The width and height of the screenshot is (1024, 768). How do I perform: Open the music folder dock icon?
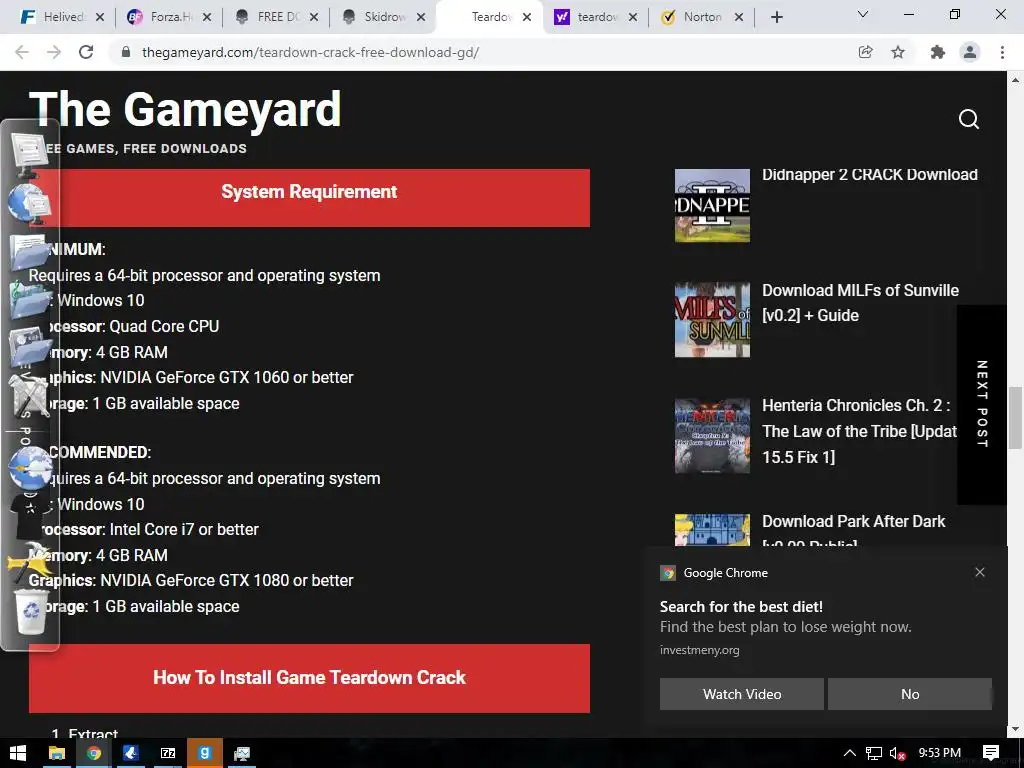click(29, 299)
